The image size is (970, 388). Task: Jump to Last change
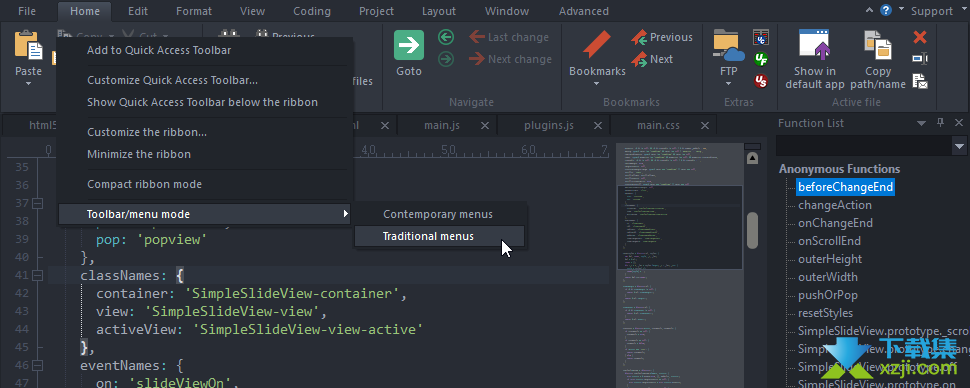[x=509, y=37]
